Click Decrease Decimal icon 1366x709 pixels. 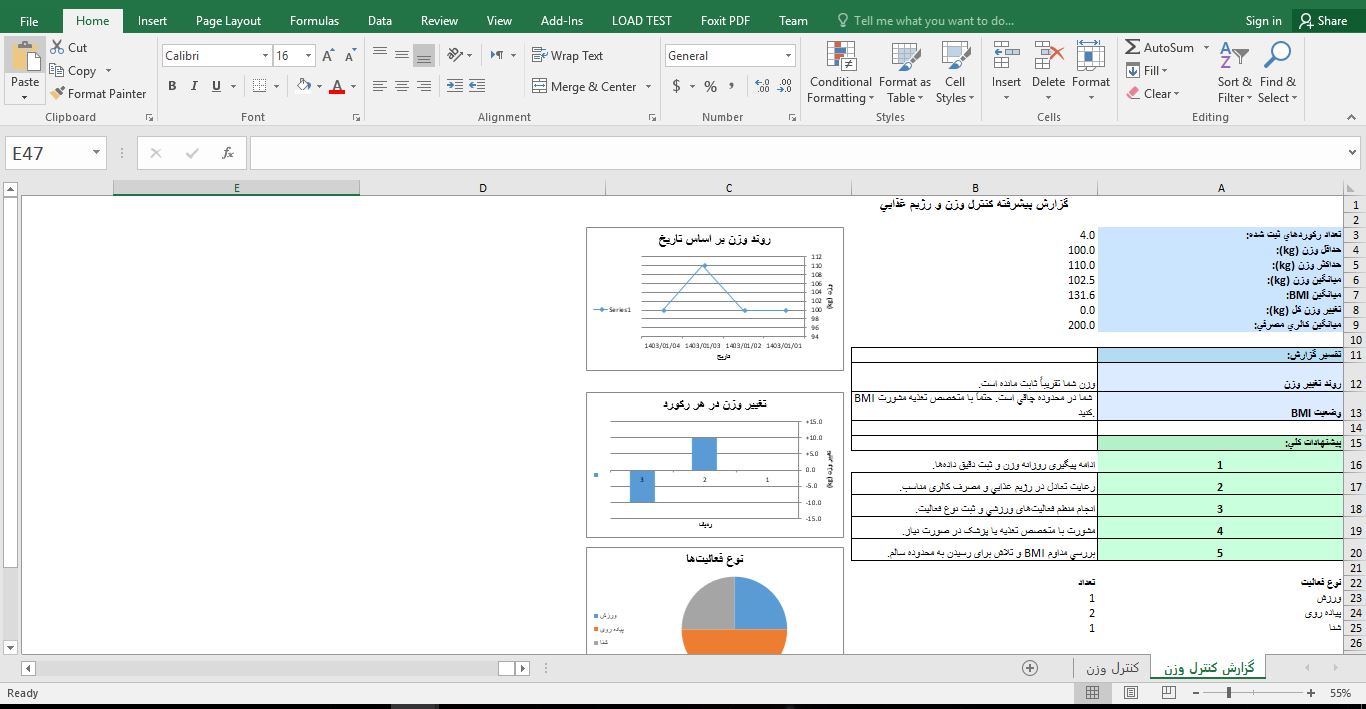point(785,87)
